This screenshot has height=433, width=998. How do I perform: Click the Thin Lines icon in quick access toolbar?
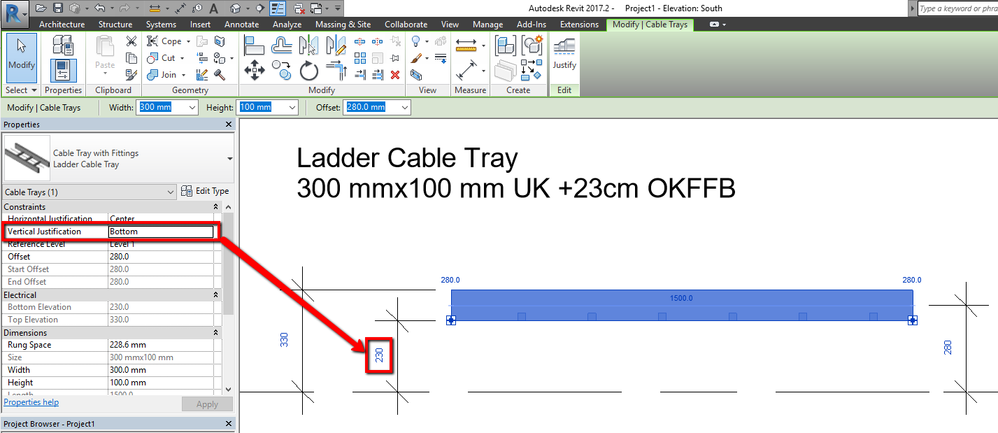point(278,8)
